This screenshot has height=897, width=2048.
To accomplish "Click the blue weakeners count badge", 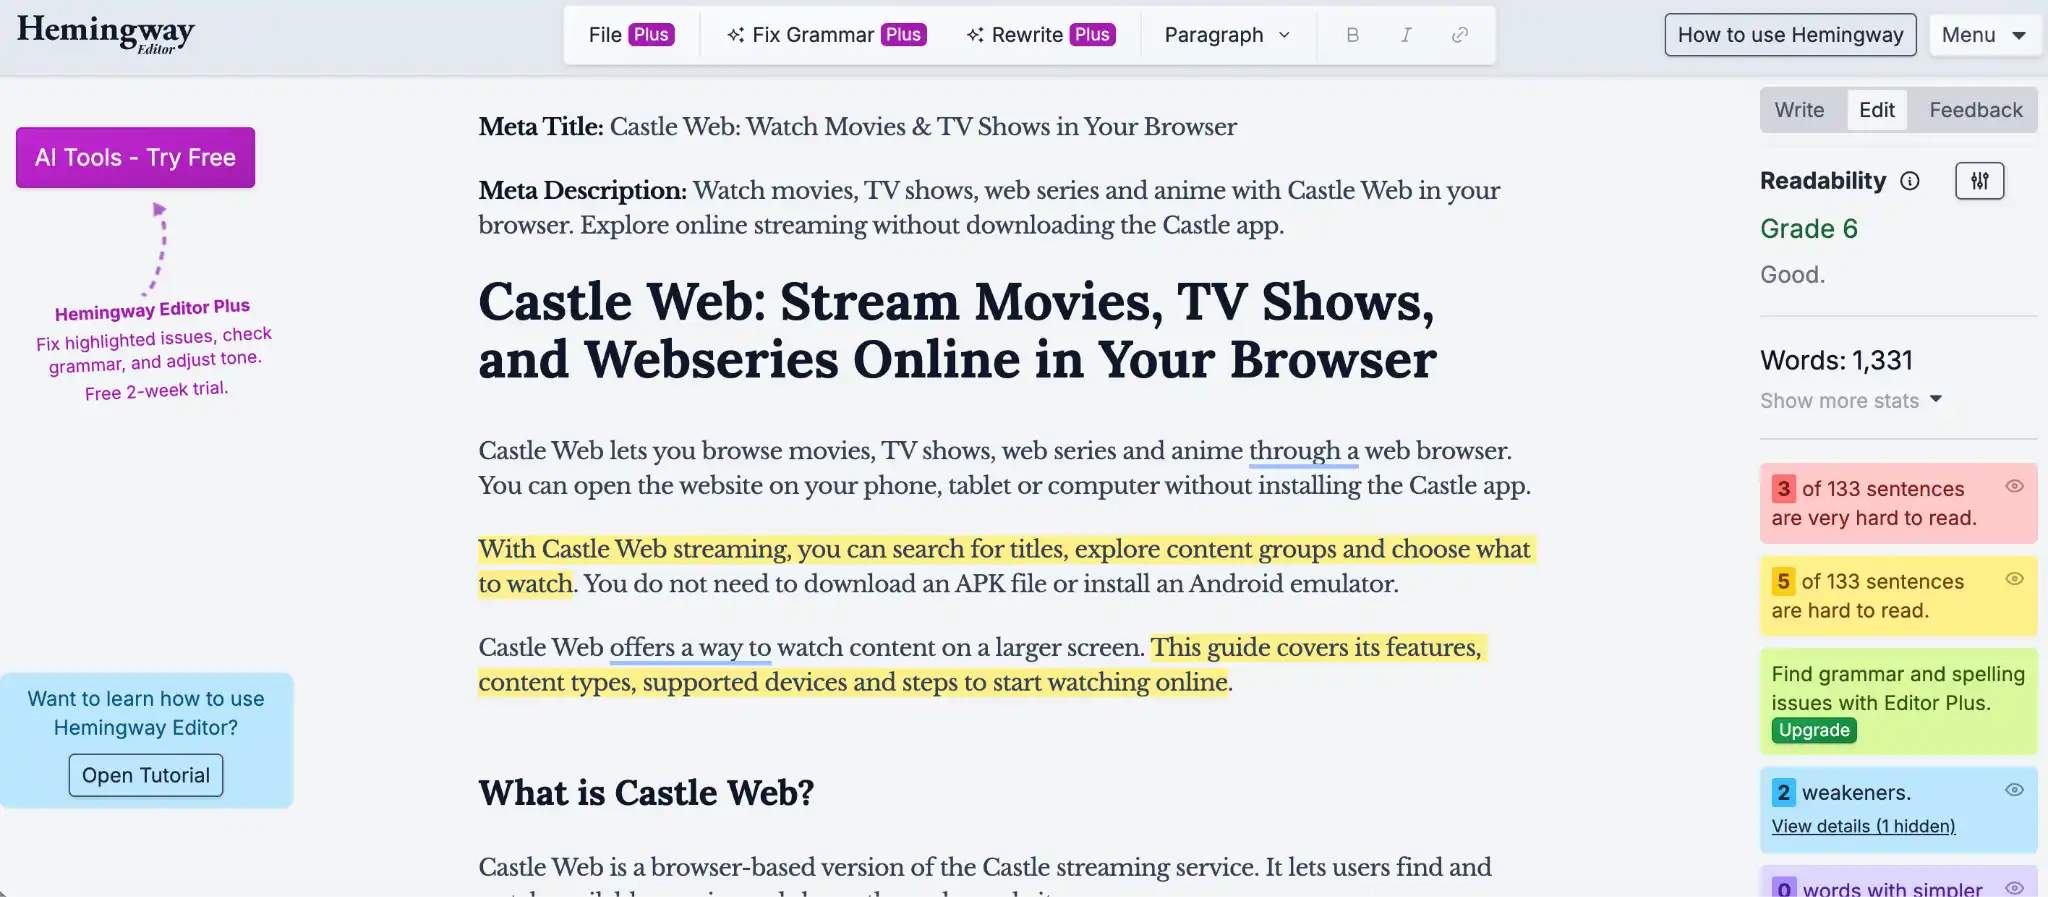I will click(1784, 793).
